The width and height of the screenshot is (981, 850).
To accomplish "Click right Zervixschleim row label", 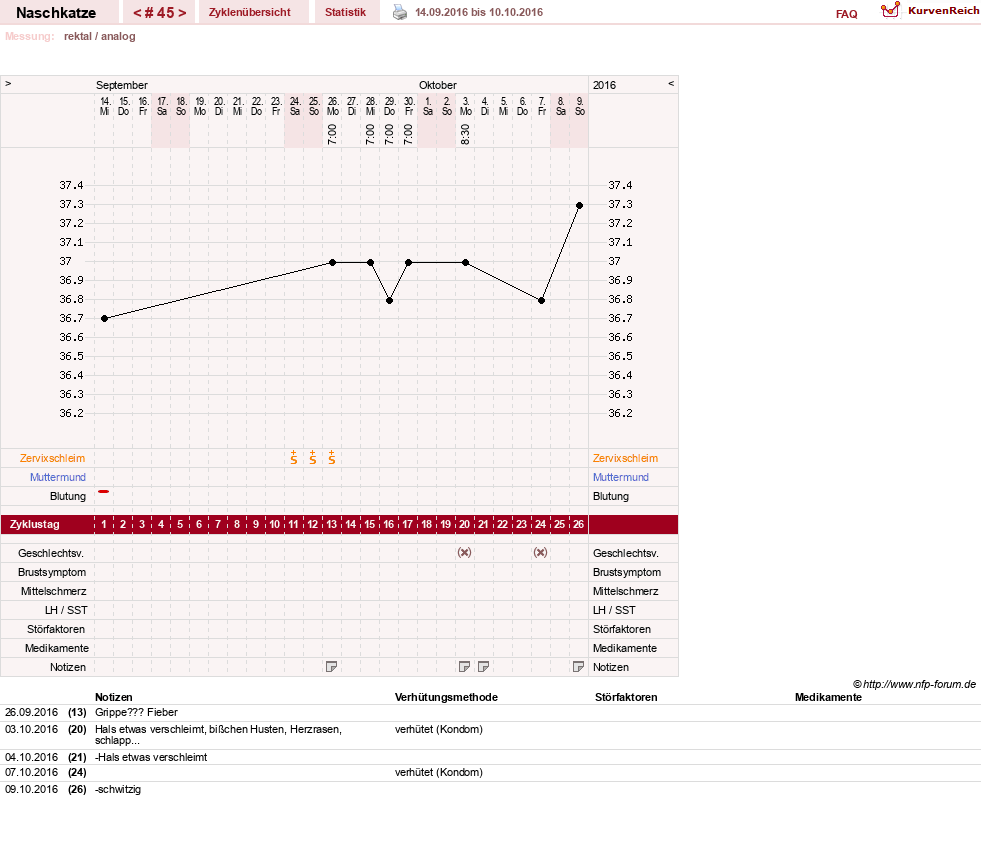I will point(626,458).
